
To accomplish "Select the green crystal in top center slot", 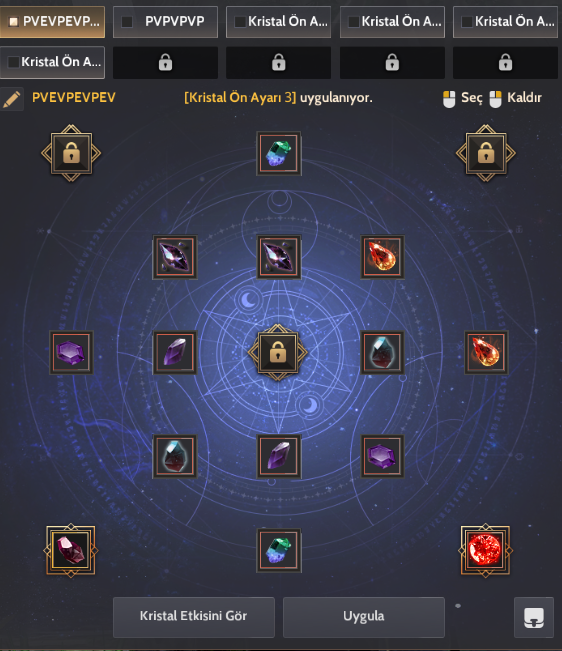I will 279,154.
